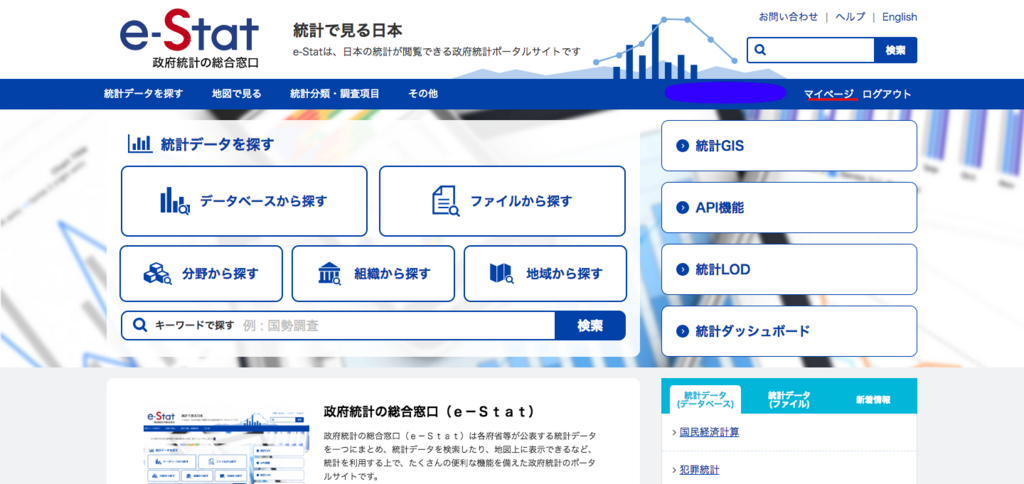Click the file search document icon
Image resolution: width=1024 pixels, height=484 pixels.
click(x=445, y=201)
